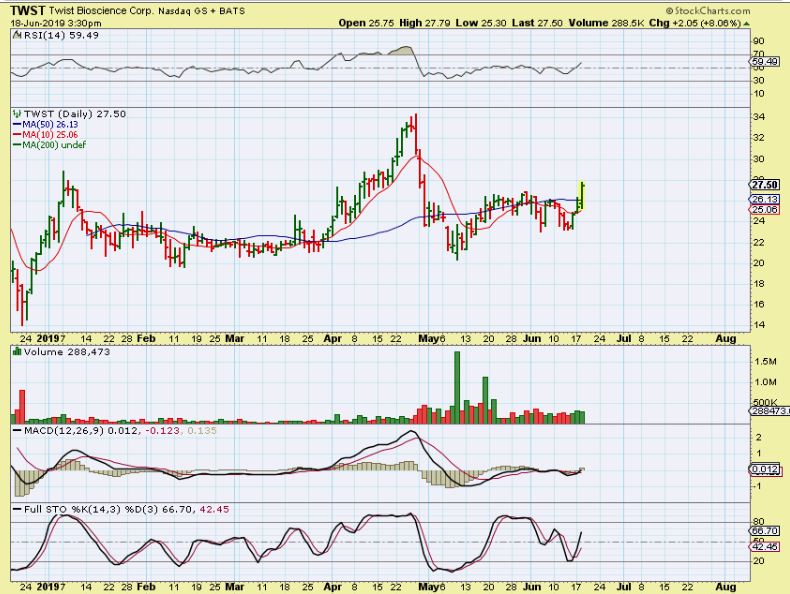
Task: Click the MACD 0.012 value tag
Action: pos(763,468)
